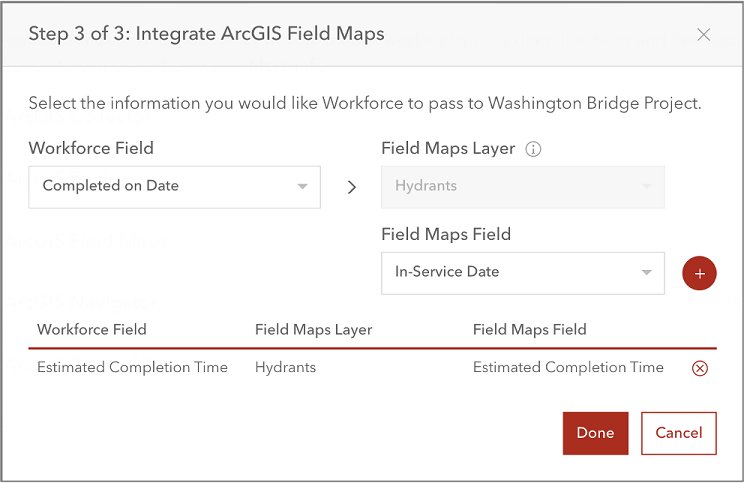Click the Done button

coord(595,433)
